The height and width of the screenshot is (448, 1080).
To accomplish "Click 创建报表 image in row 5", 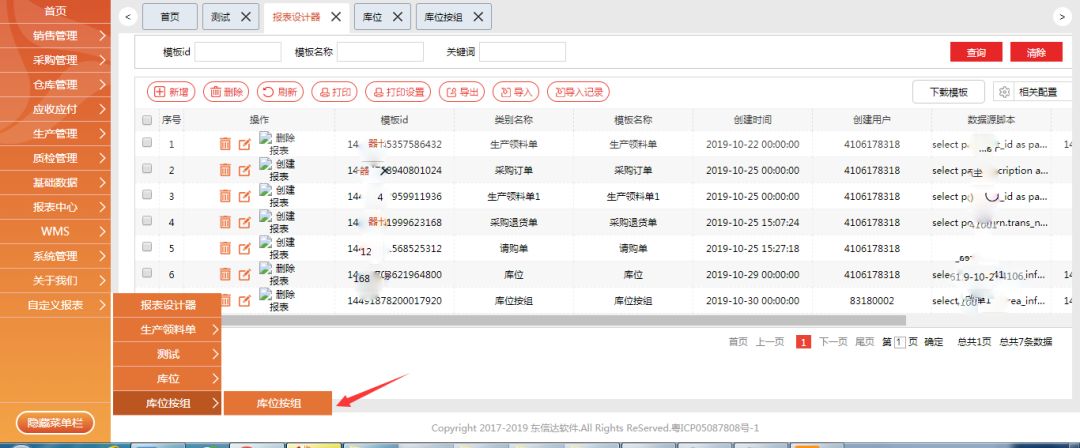I will click(x=278, y=248).
